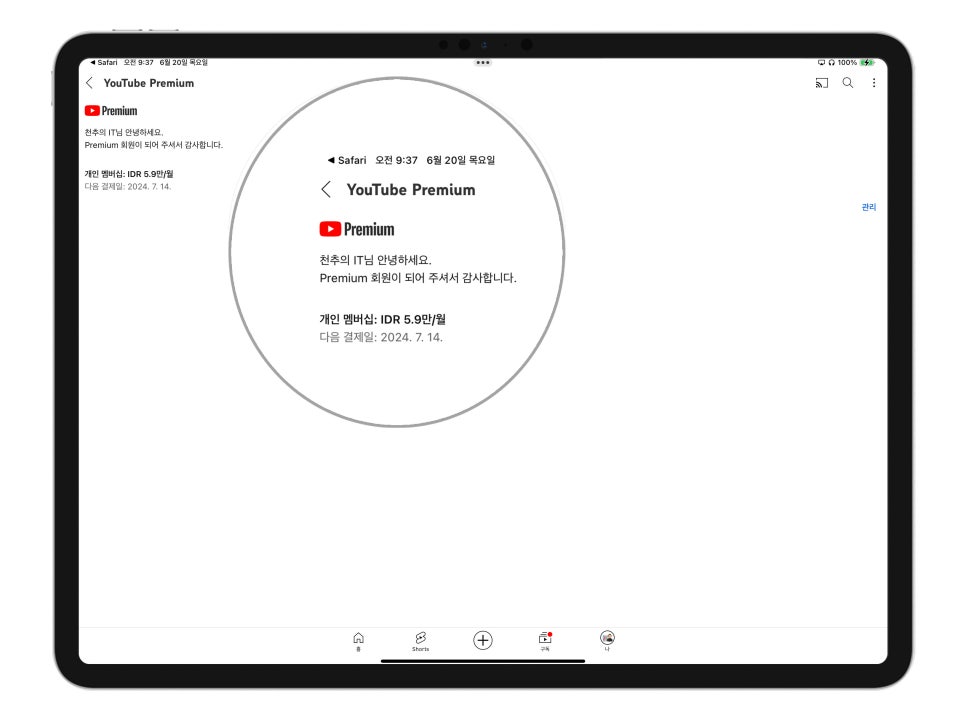Tap the plus create button
Viewport: 966px width, 723px height.
[483, 640]
